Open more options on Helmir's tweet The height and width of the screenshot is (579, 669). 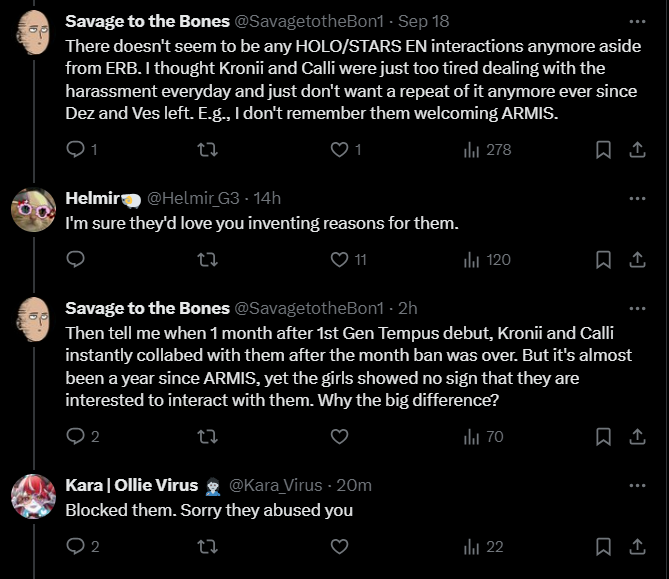[636, 197]
